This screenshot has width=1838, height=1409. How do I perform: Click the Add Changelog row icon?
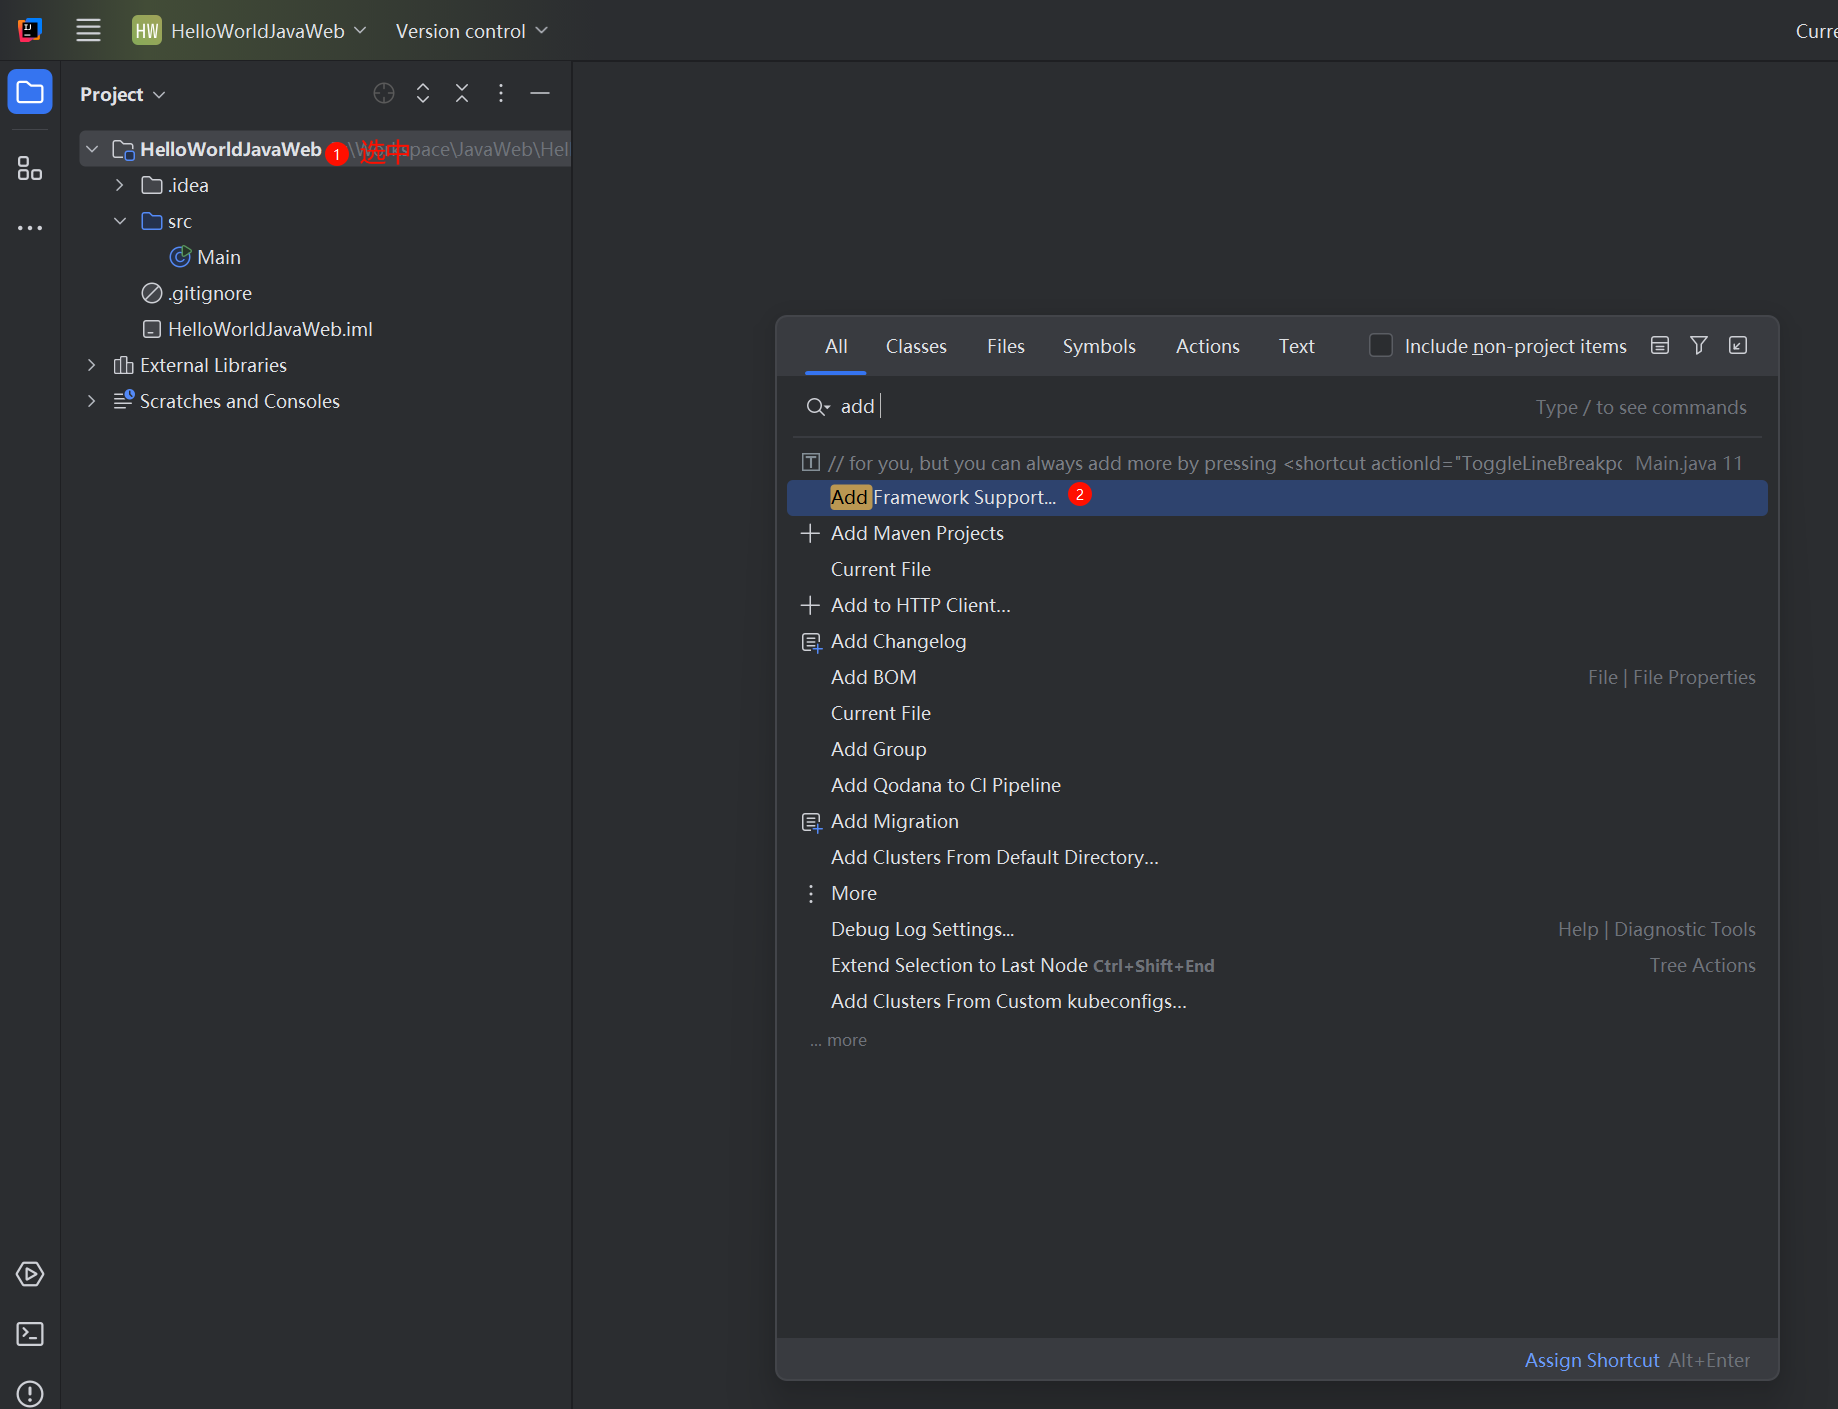tap(811, 642)
